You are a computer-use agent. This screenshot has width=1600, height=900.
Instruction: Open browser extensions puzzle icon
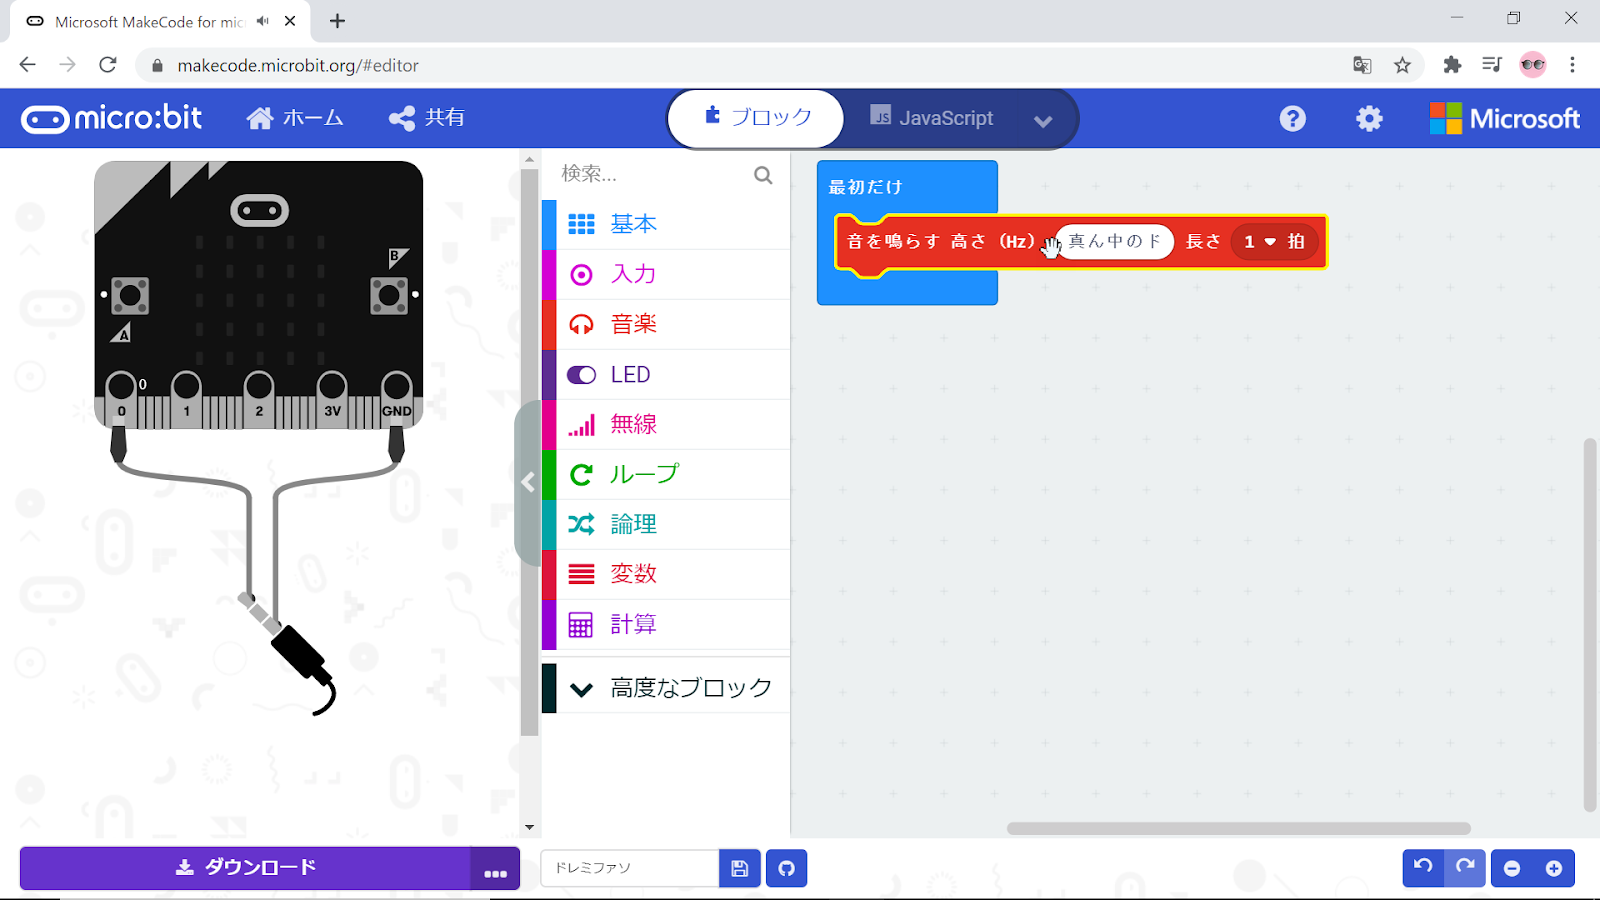click(x=1452, y=65)
